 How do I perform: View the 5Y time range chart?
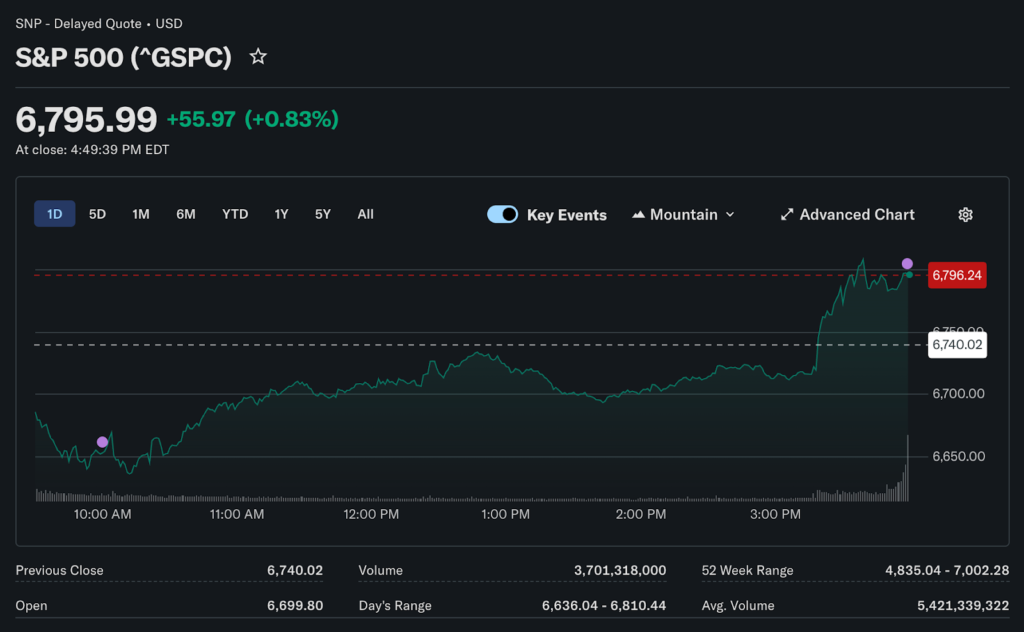(x=322, y=214)
